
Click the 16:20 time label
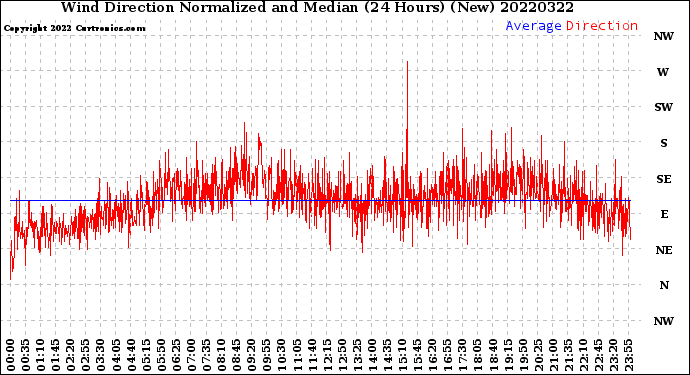[432, 355]
